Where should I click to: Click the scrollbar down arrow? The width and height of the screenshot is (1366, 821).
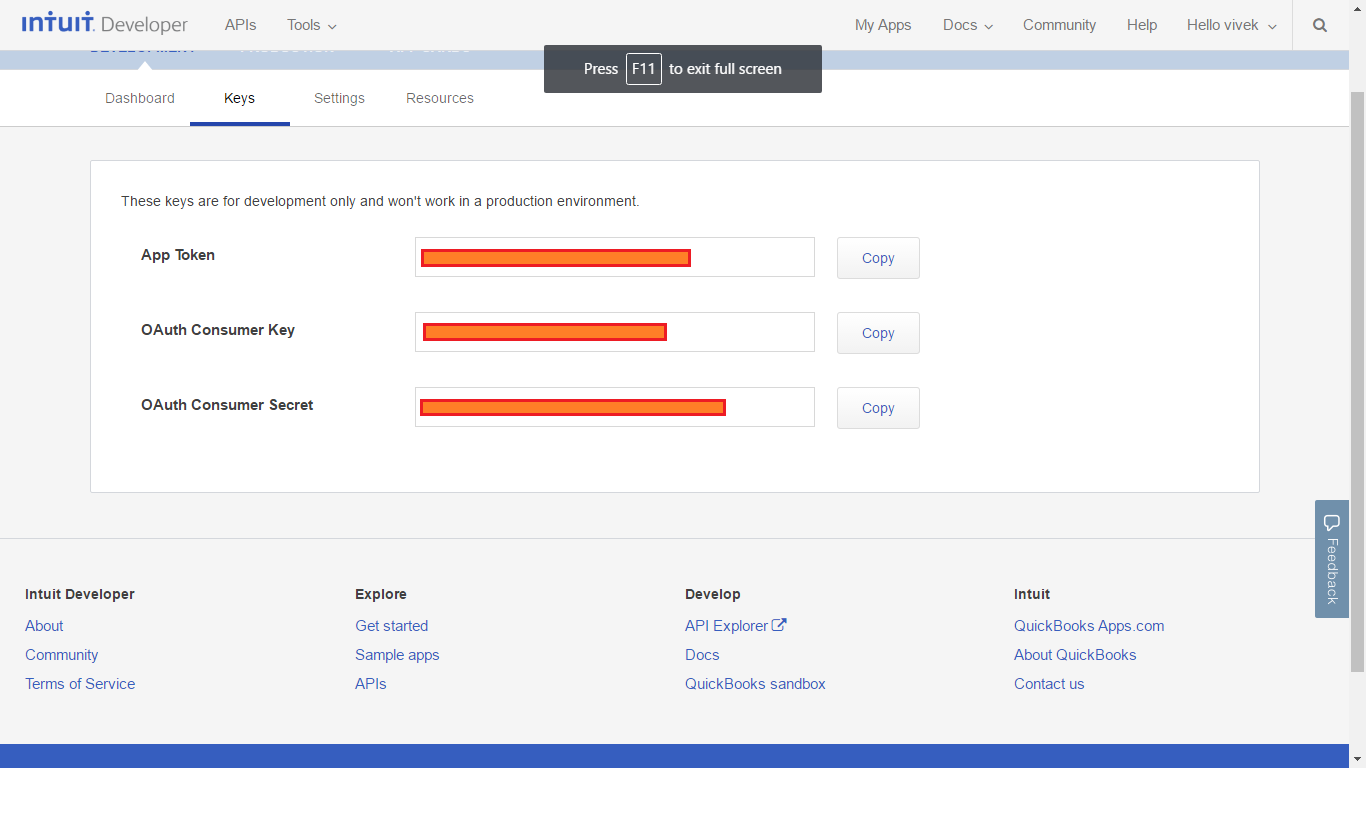coord(1357,759)
